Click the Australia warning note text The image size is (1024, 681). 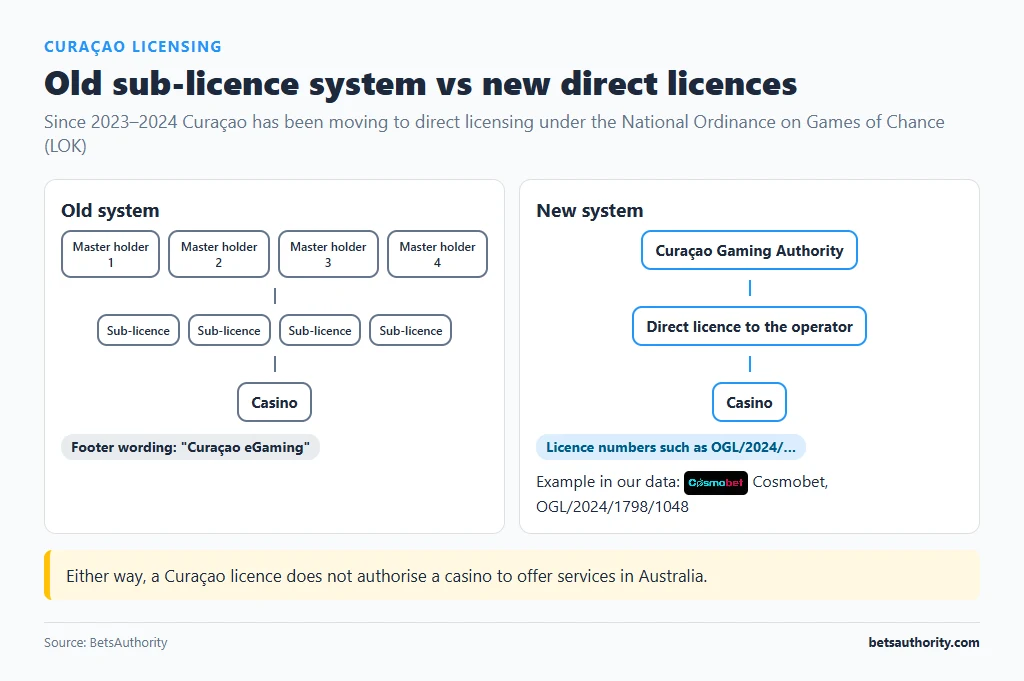387,576
